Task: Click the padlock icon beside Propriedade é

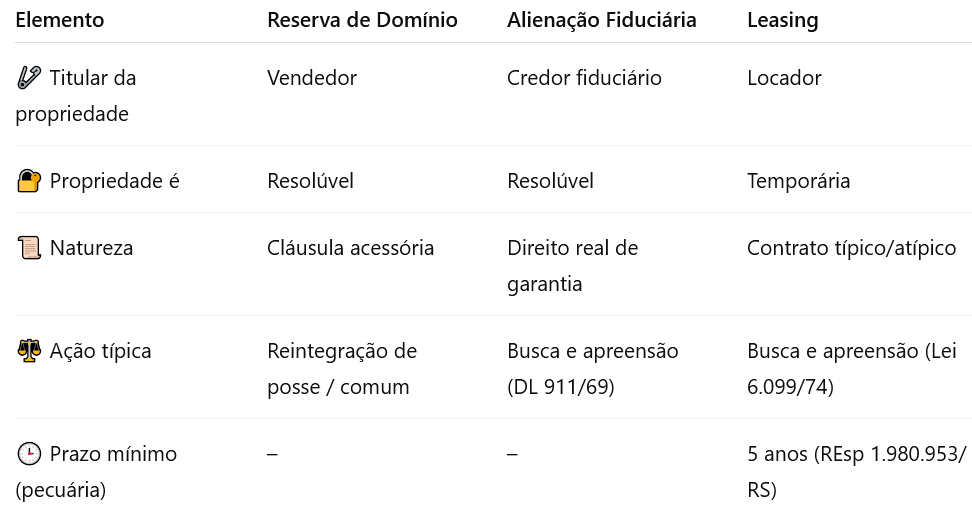Action: [x=29, y=180]
